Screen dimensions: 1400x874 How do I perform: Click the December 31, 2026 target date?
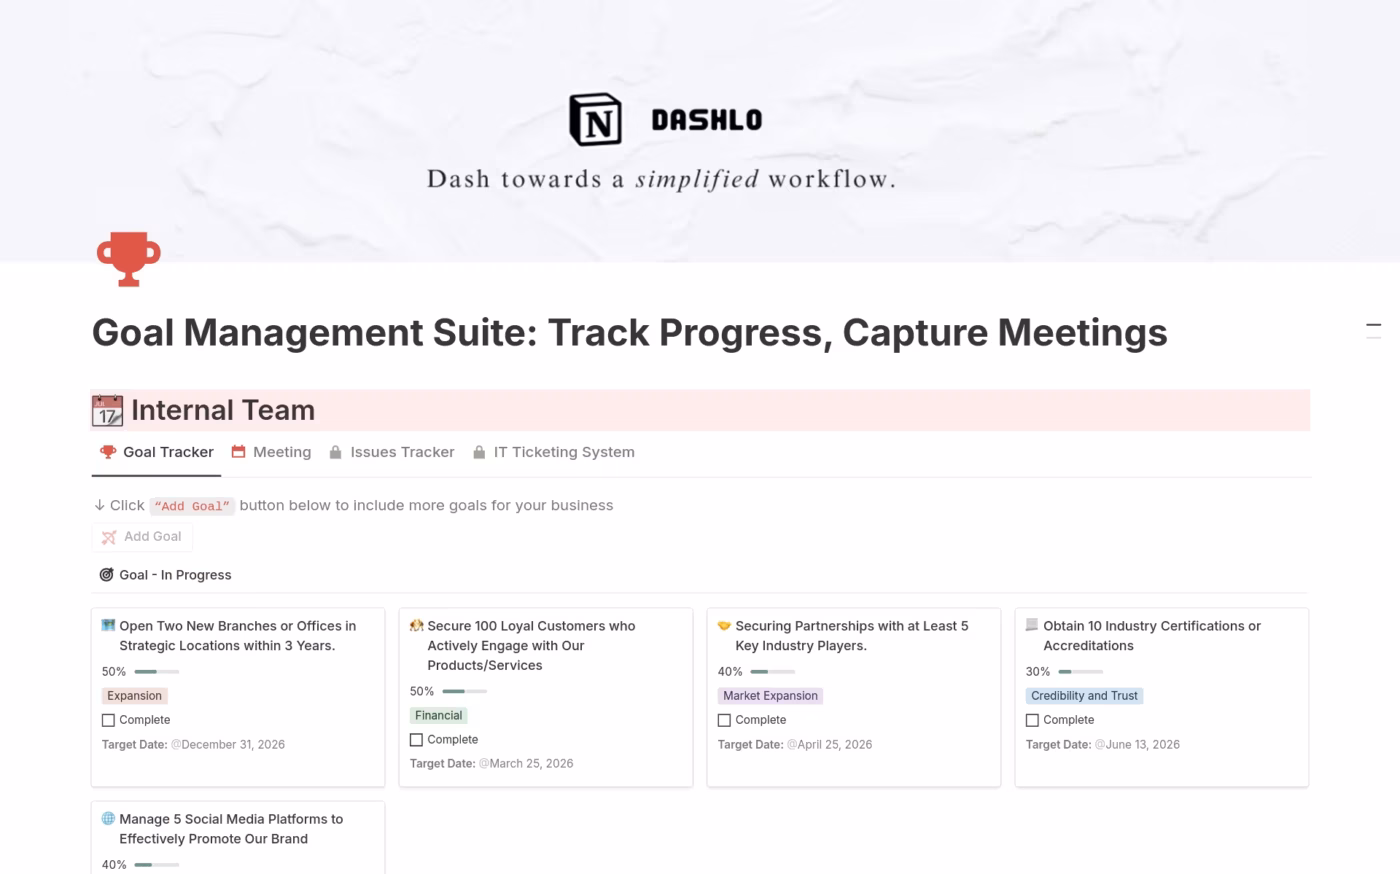tap(228, 745)
